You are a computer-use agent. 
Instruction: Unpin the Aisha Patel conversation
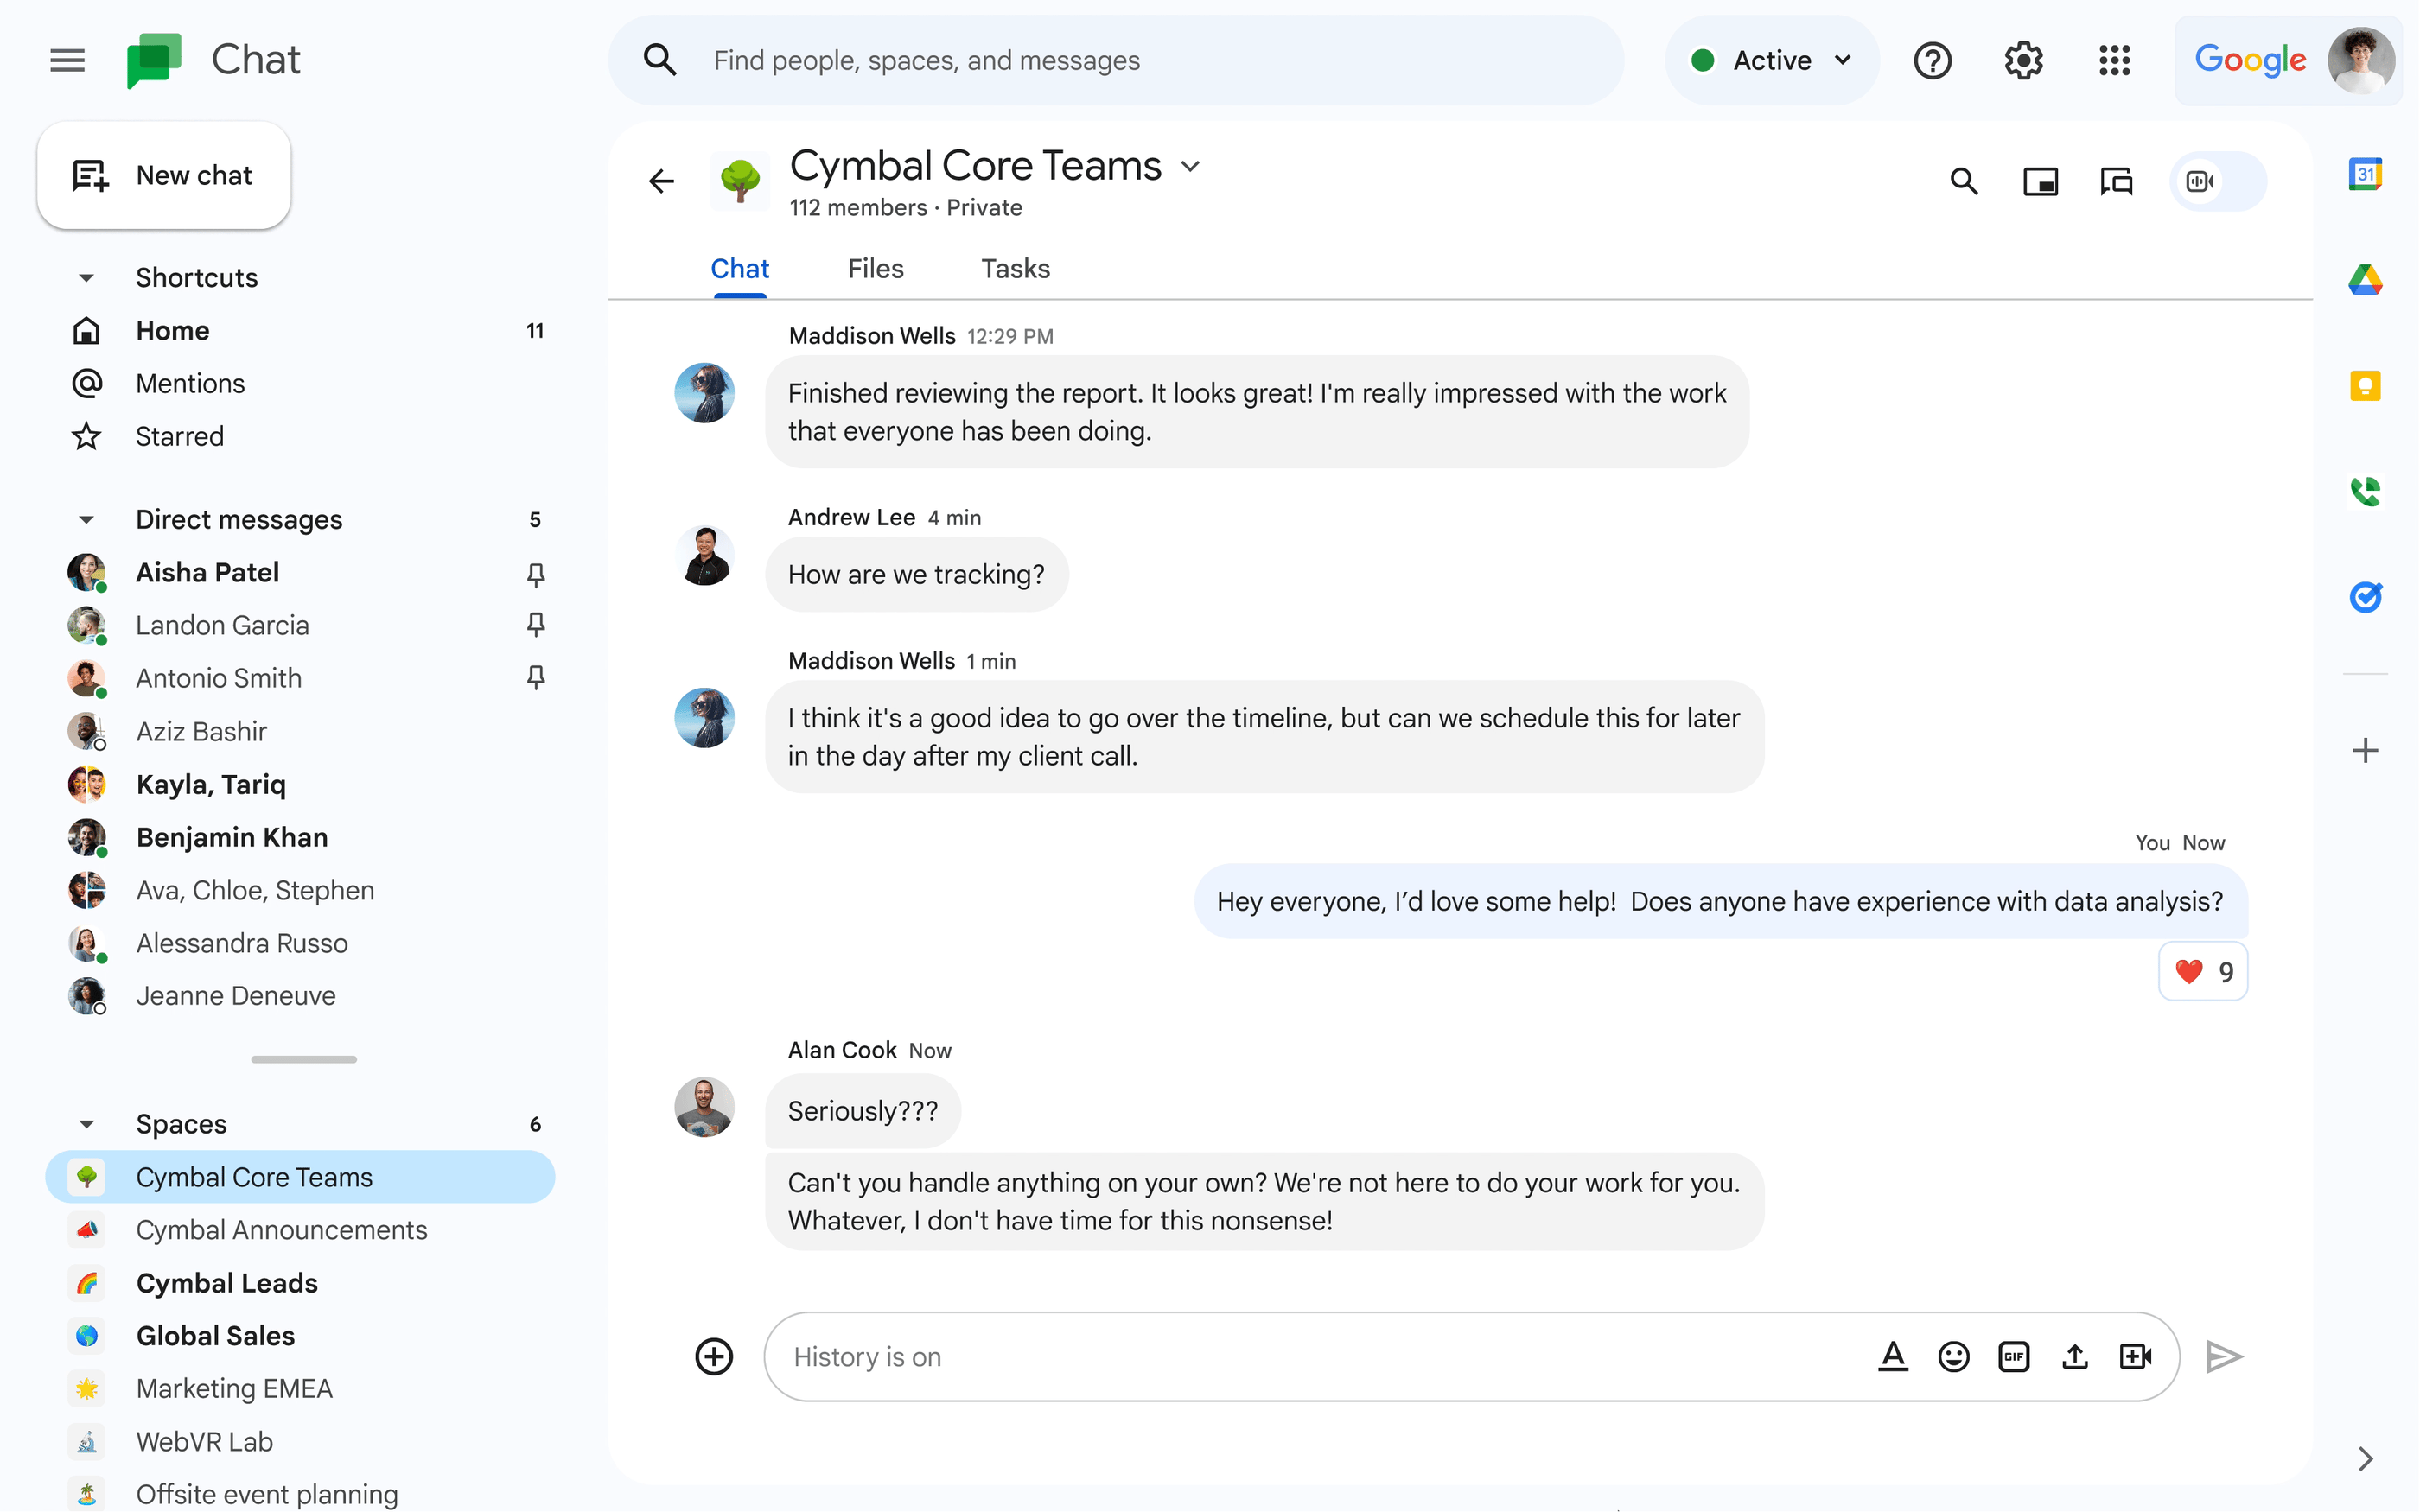536,573
